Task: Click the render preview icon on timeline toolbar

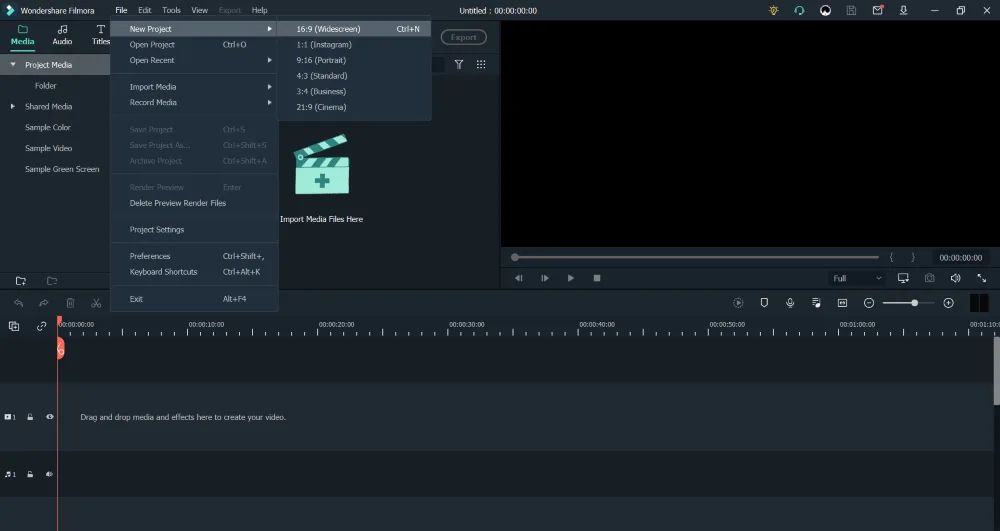Action: click(x=739, y=303)
